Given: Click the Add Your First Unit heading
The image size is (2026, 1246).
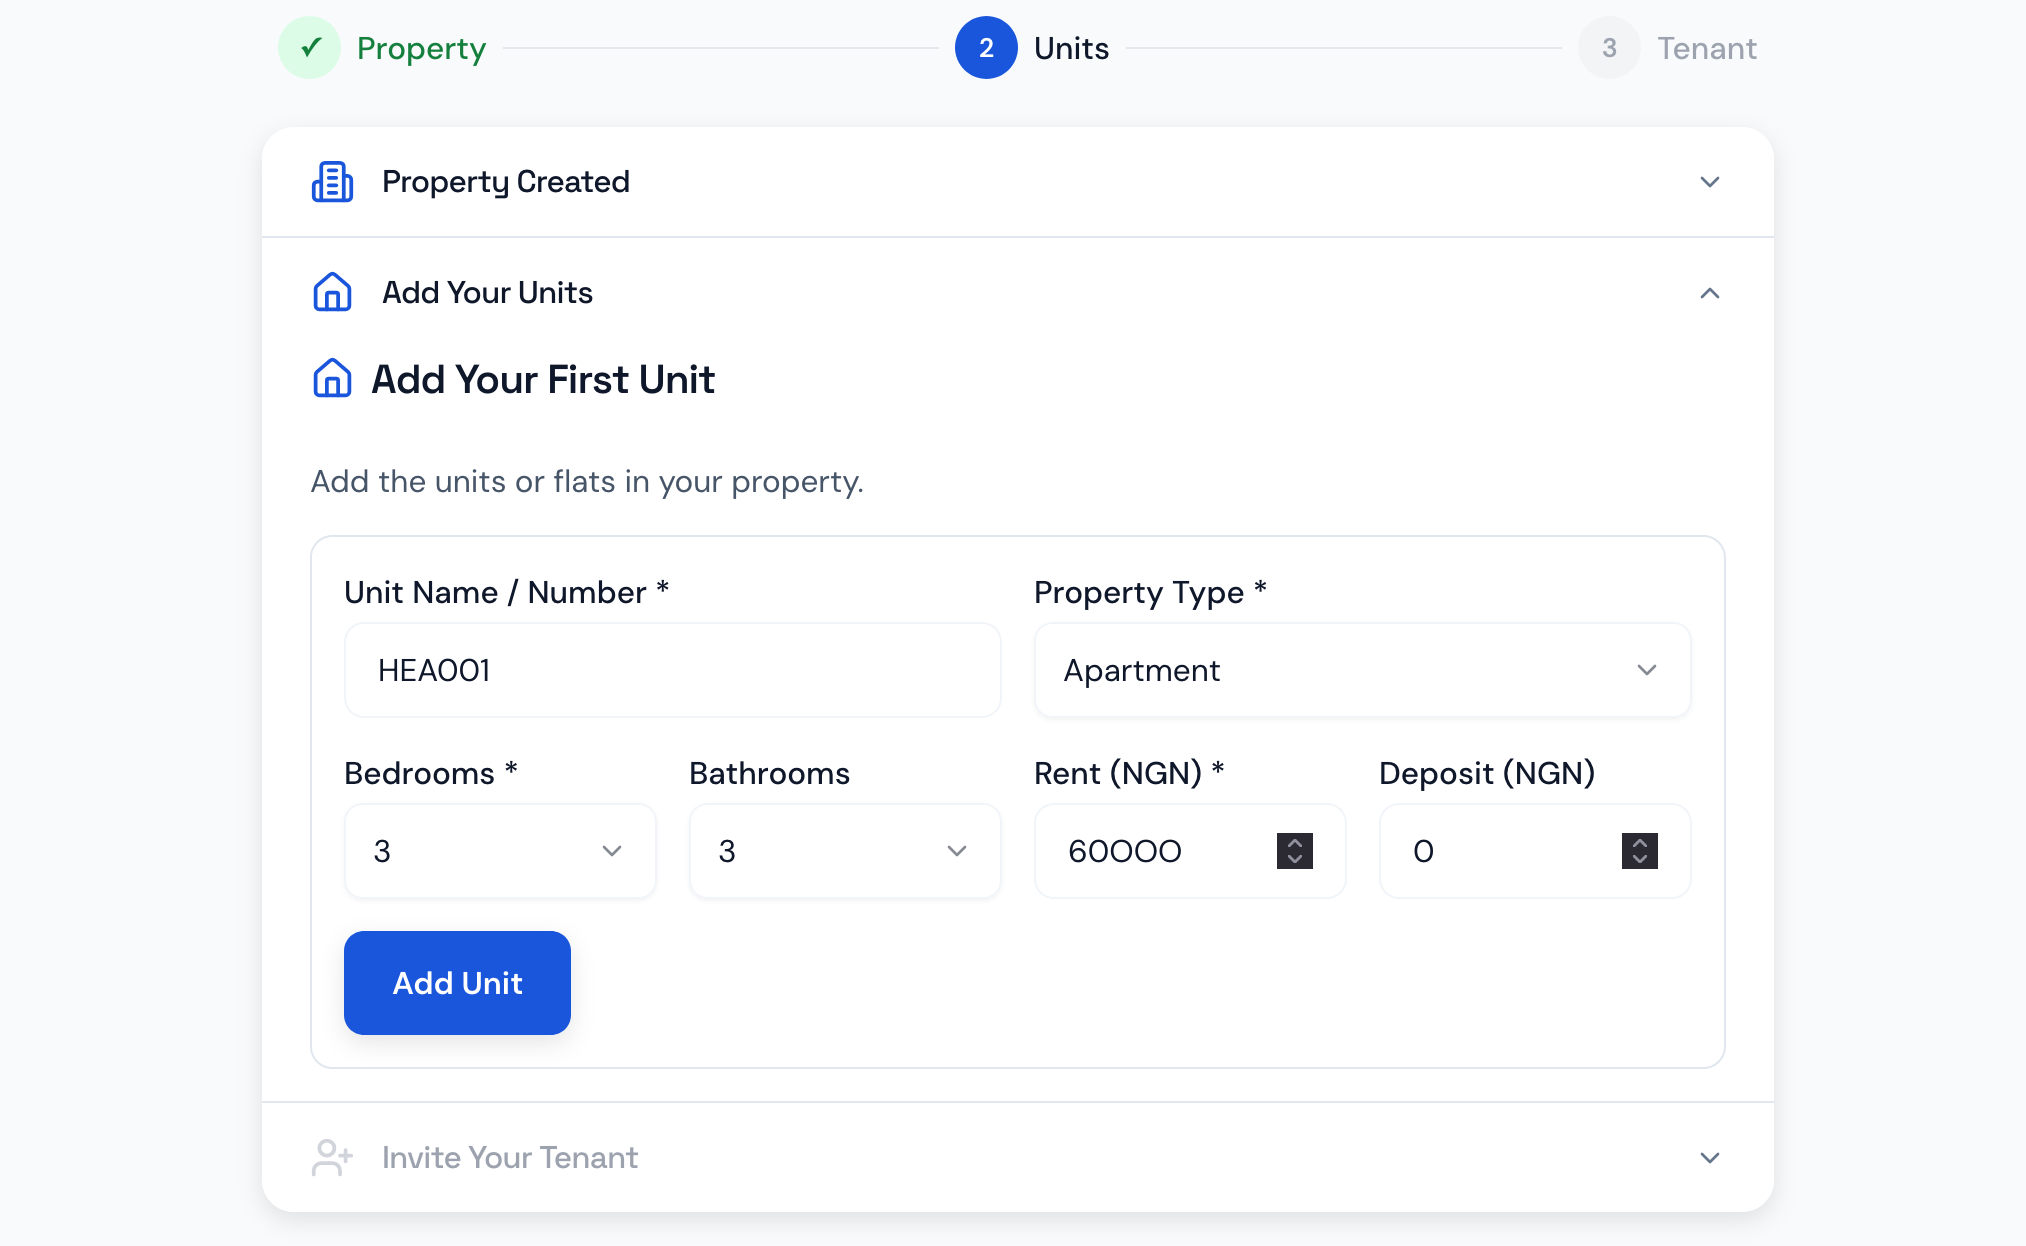Looking at the screenshot, I should point(543,380).
